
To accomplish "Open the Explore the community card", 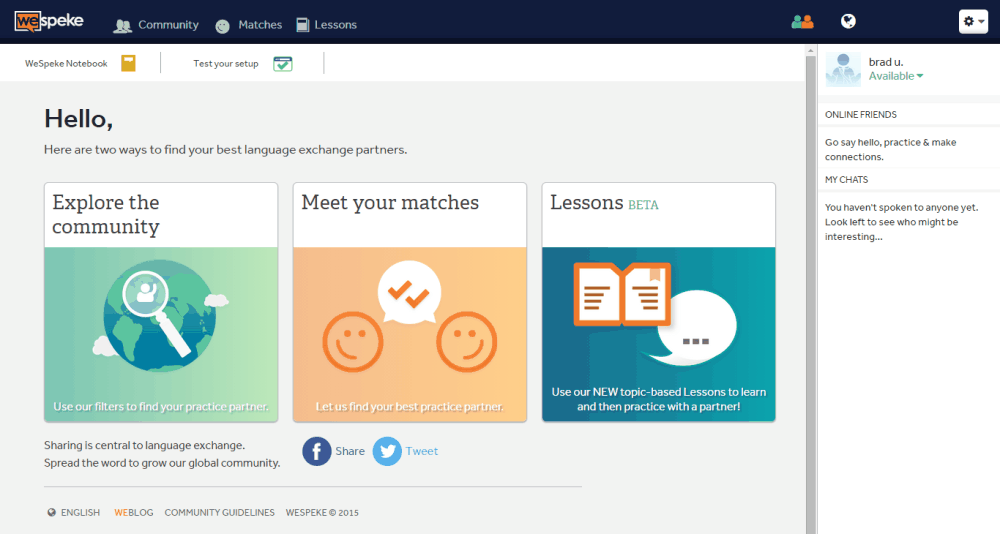I will [161, 302].
